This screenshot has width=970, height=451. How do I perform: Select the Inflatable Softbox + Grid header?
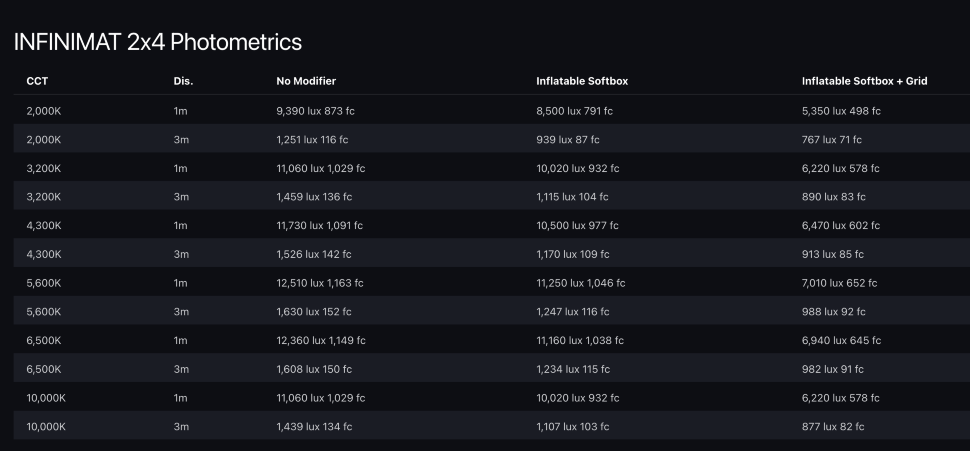pyautogui.click(x=864, y=81)
